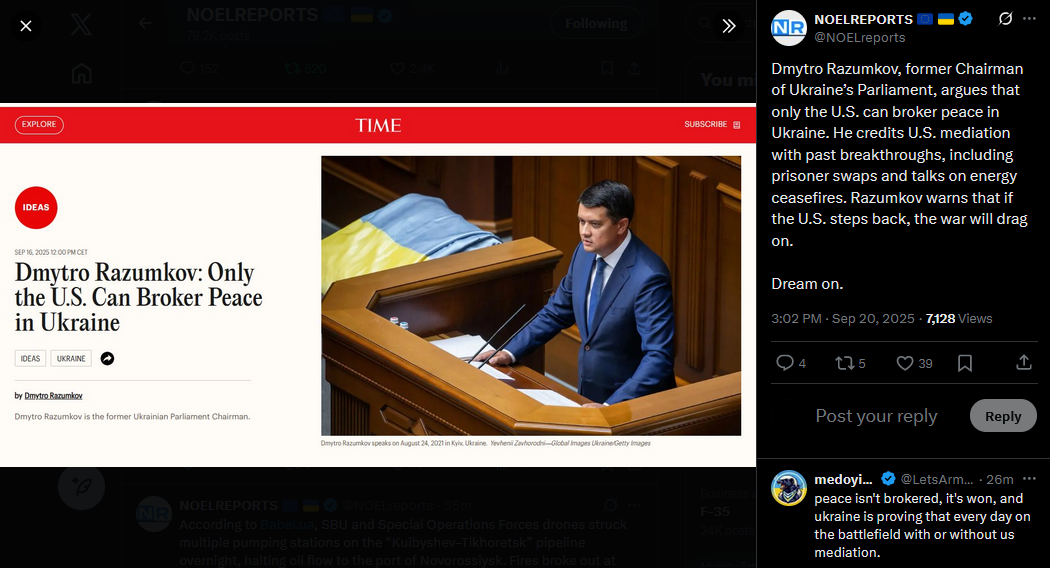Click the grey Reply button
The image size is (1050, 568).
point(1002,416)
